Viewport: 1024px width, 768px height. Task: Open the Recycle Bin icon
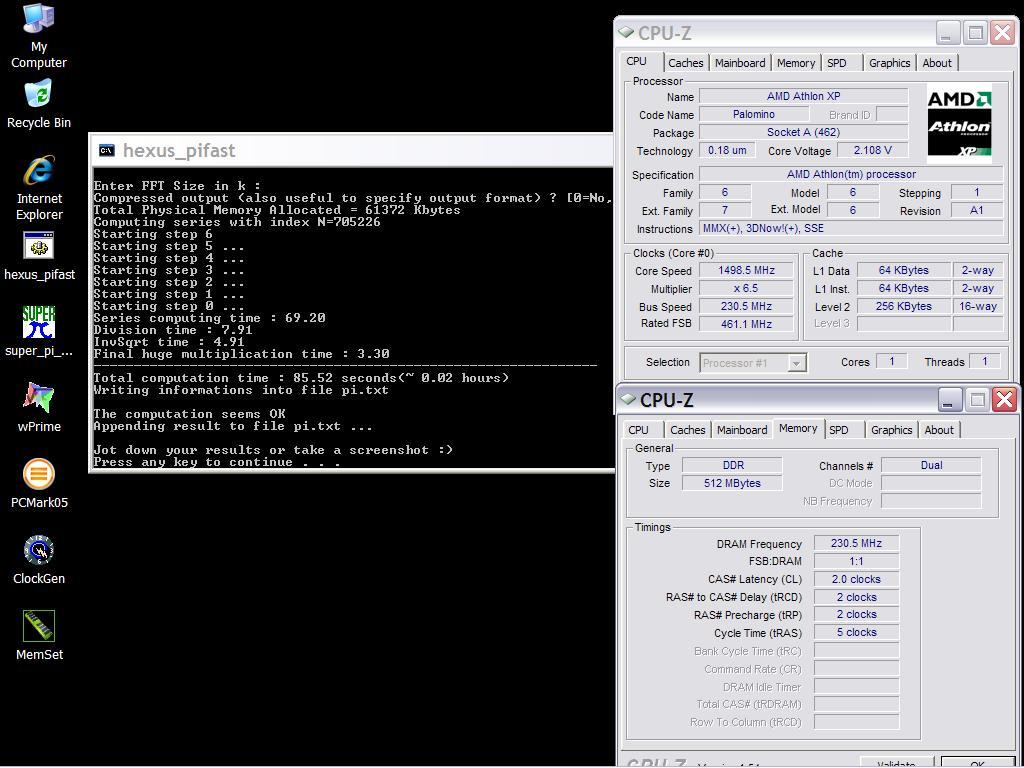pyautogui.click(x=39, y=104)
